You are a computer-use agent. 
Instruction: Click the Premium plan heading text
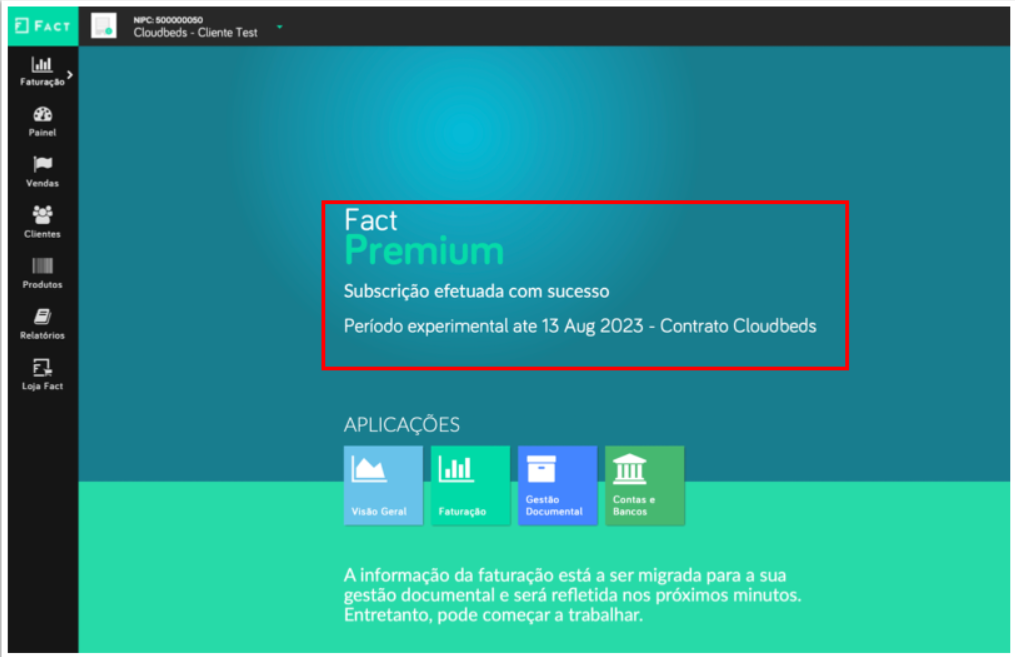click(424, 251)
